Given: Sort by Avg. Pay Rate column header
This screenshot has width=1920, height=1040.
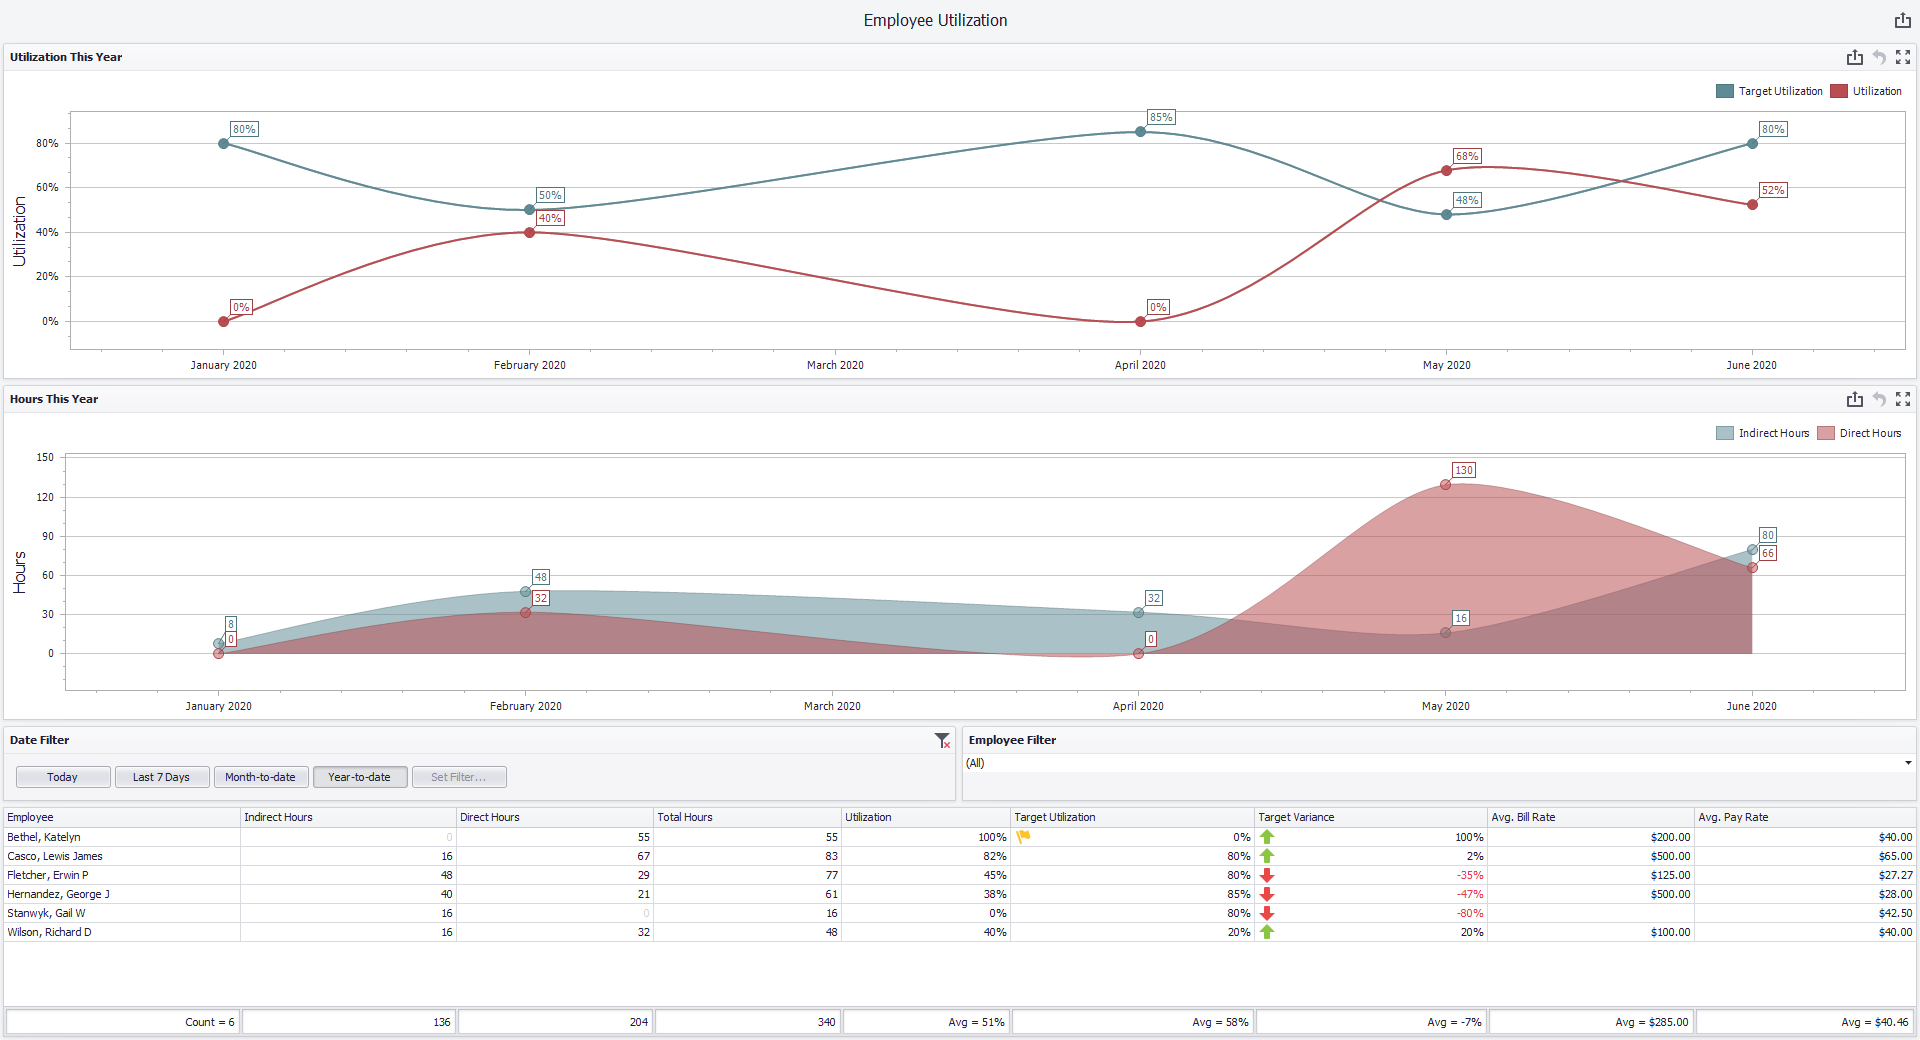Looking at the screenshot, I should (x=1805, y=817).
